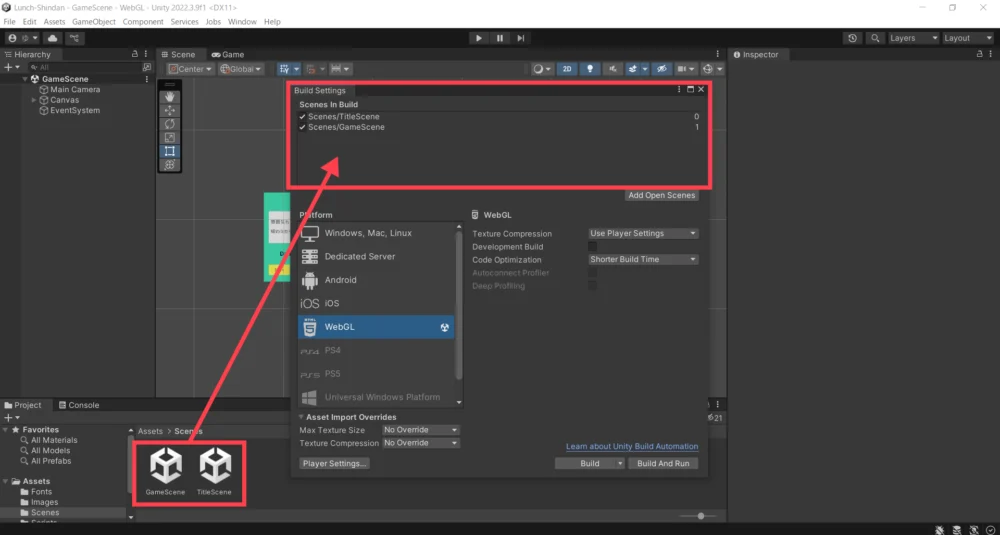Select the TitleScene asset in Project

click(x=214, y=472)
